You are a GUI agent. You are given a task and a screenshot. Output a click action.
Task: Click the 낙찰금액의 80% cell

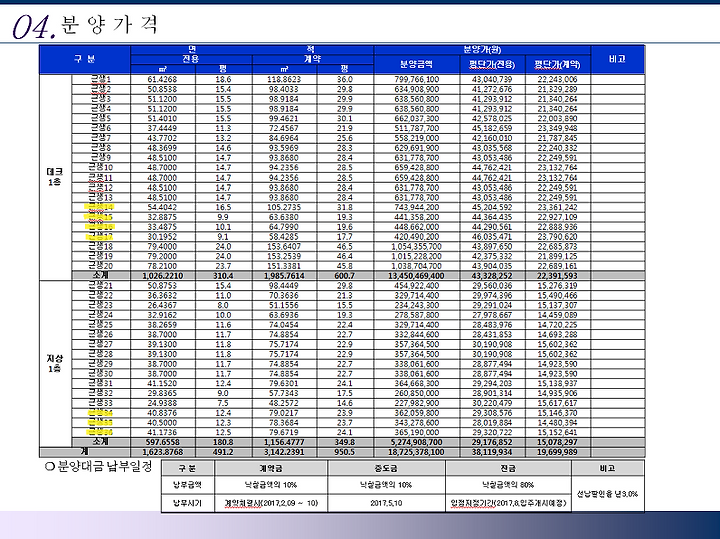pos(508,485)
